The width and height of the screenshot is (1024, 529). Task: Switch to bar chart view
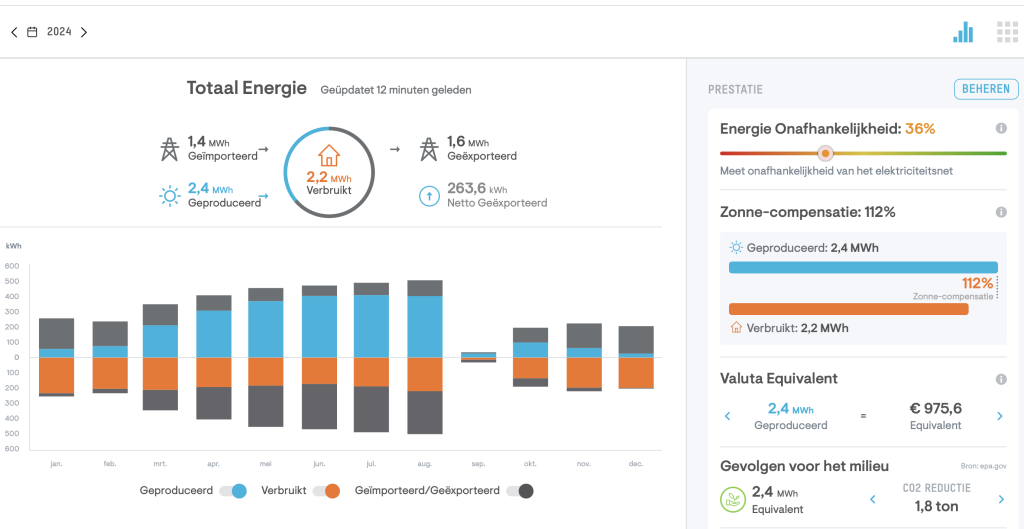[x=963, y=32]
